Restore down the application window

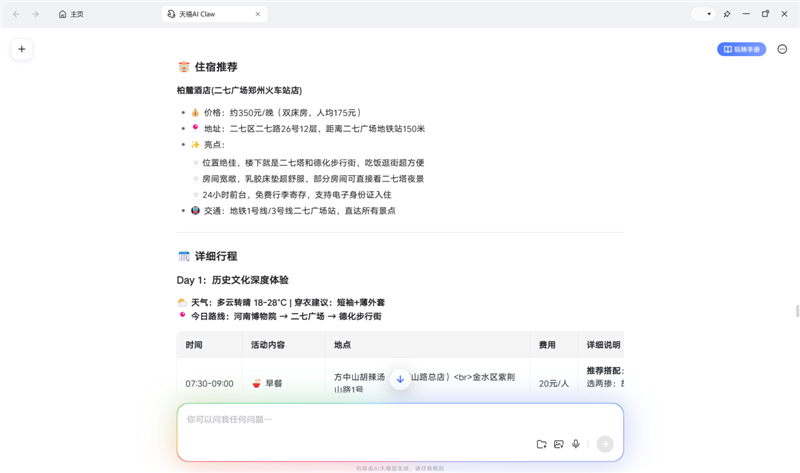click(765, 14)
